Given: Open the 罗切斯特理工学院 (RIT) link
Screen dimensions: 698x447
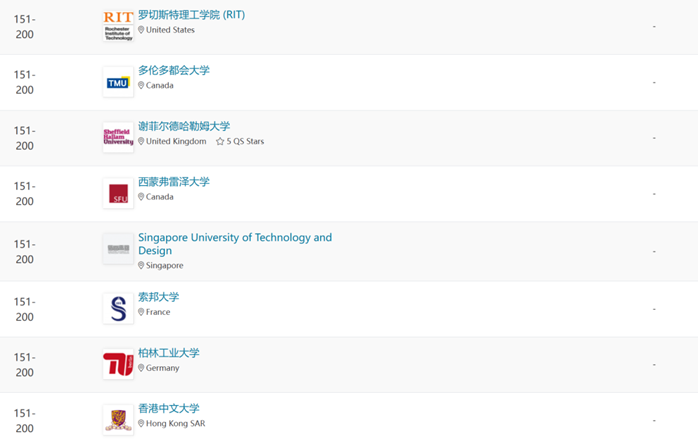Looking at the screenshot, I should pos(191,15).
